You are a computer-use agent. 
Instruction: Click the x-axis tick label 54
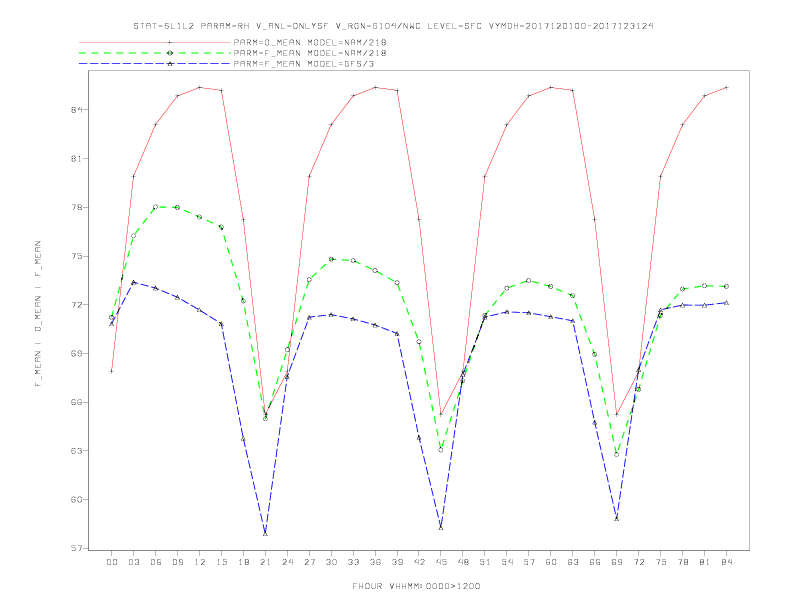tap(507, 562)
